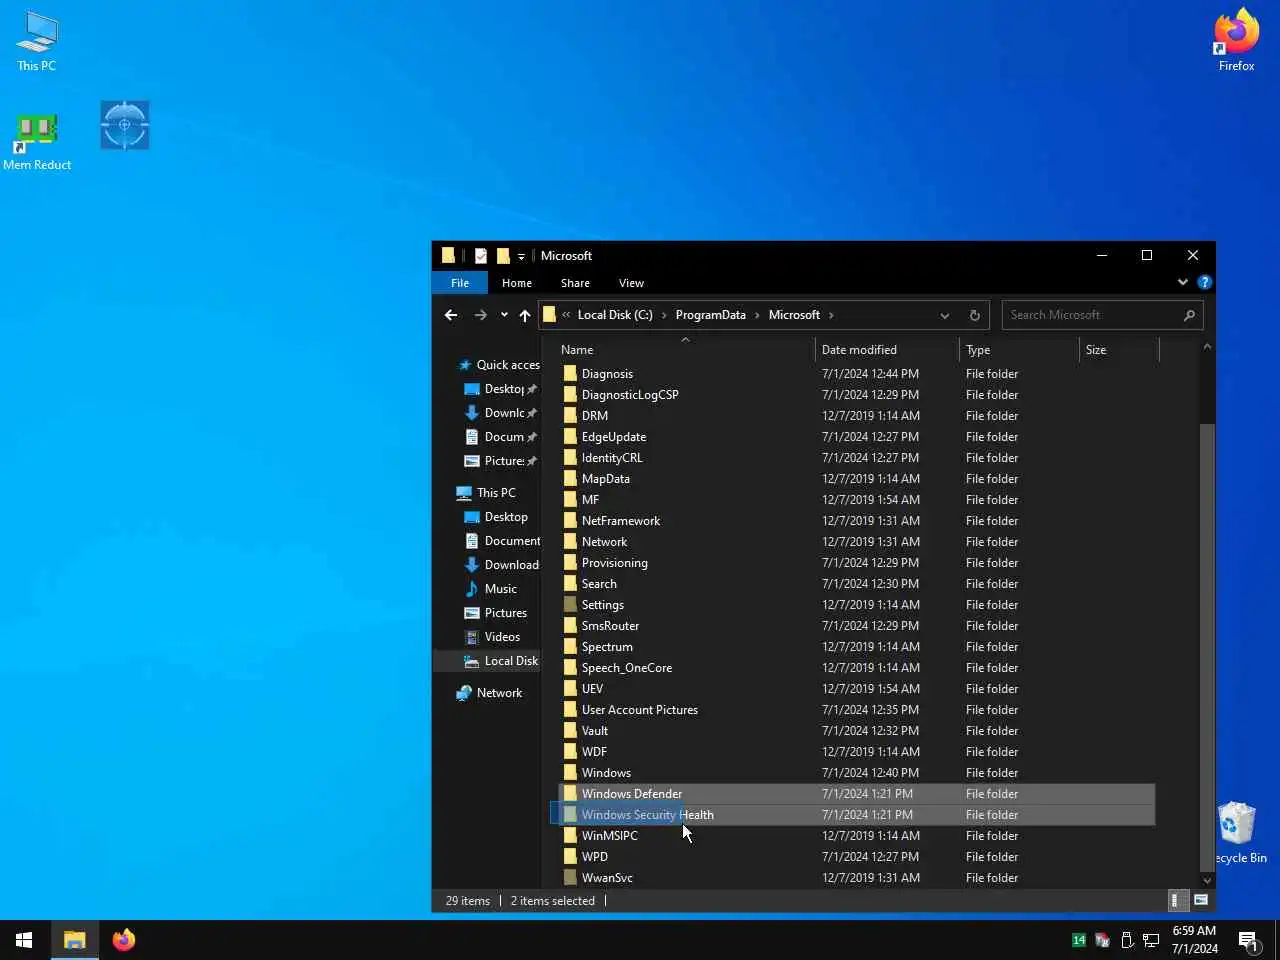
Task: Click the network tray icon
Action: [x=1151, y=940]
